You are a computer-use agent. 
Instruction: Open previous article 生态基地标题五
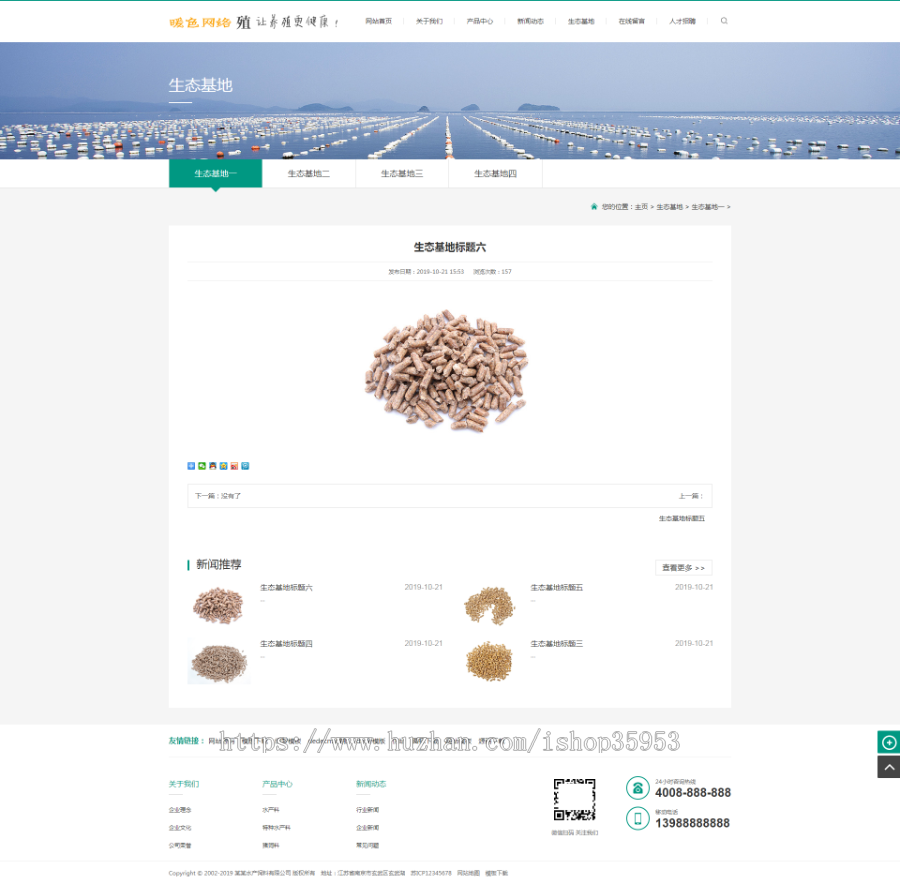(681, 518)
